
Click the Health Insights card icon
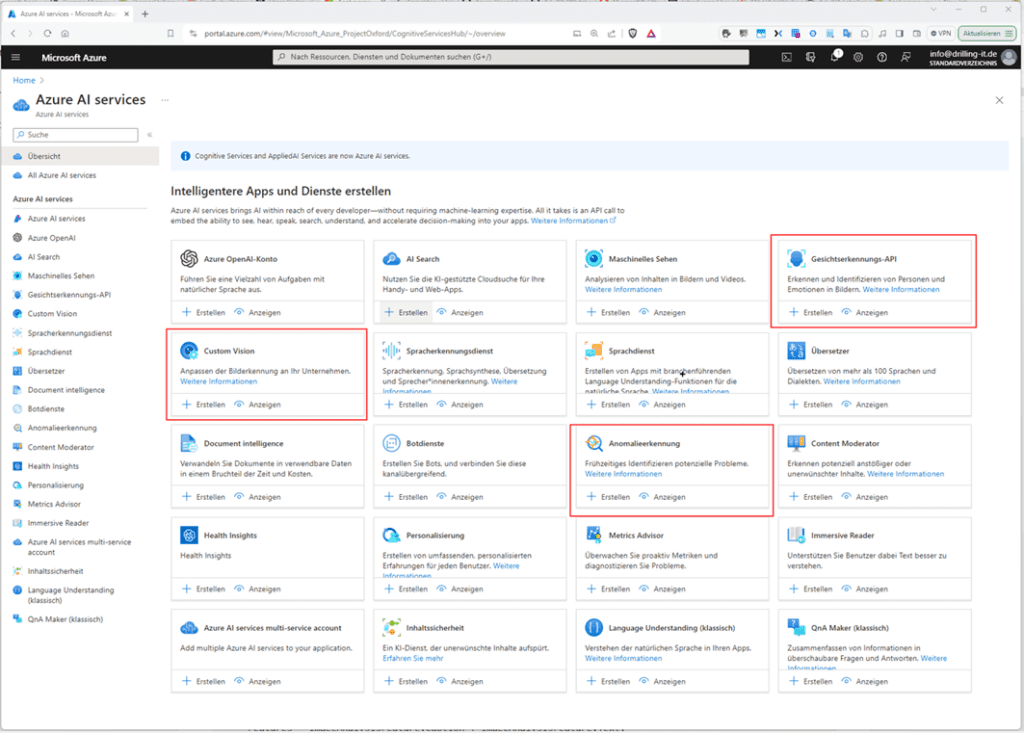pos(189,535)
